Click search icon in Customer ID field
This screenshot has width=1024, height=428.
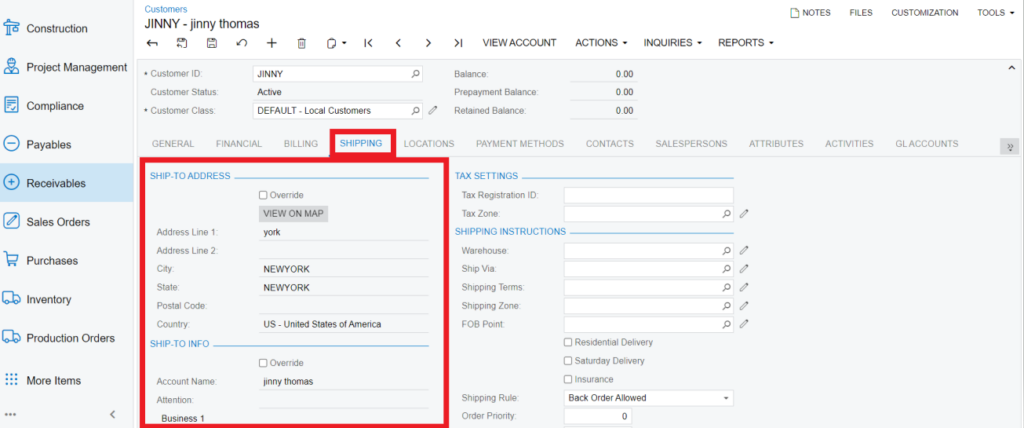tap(415, 74)
